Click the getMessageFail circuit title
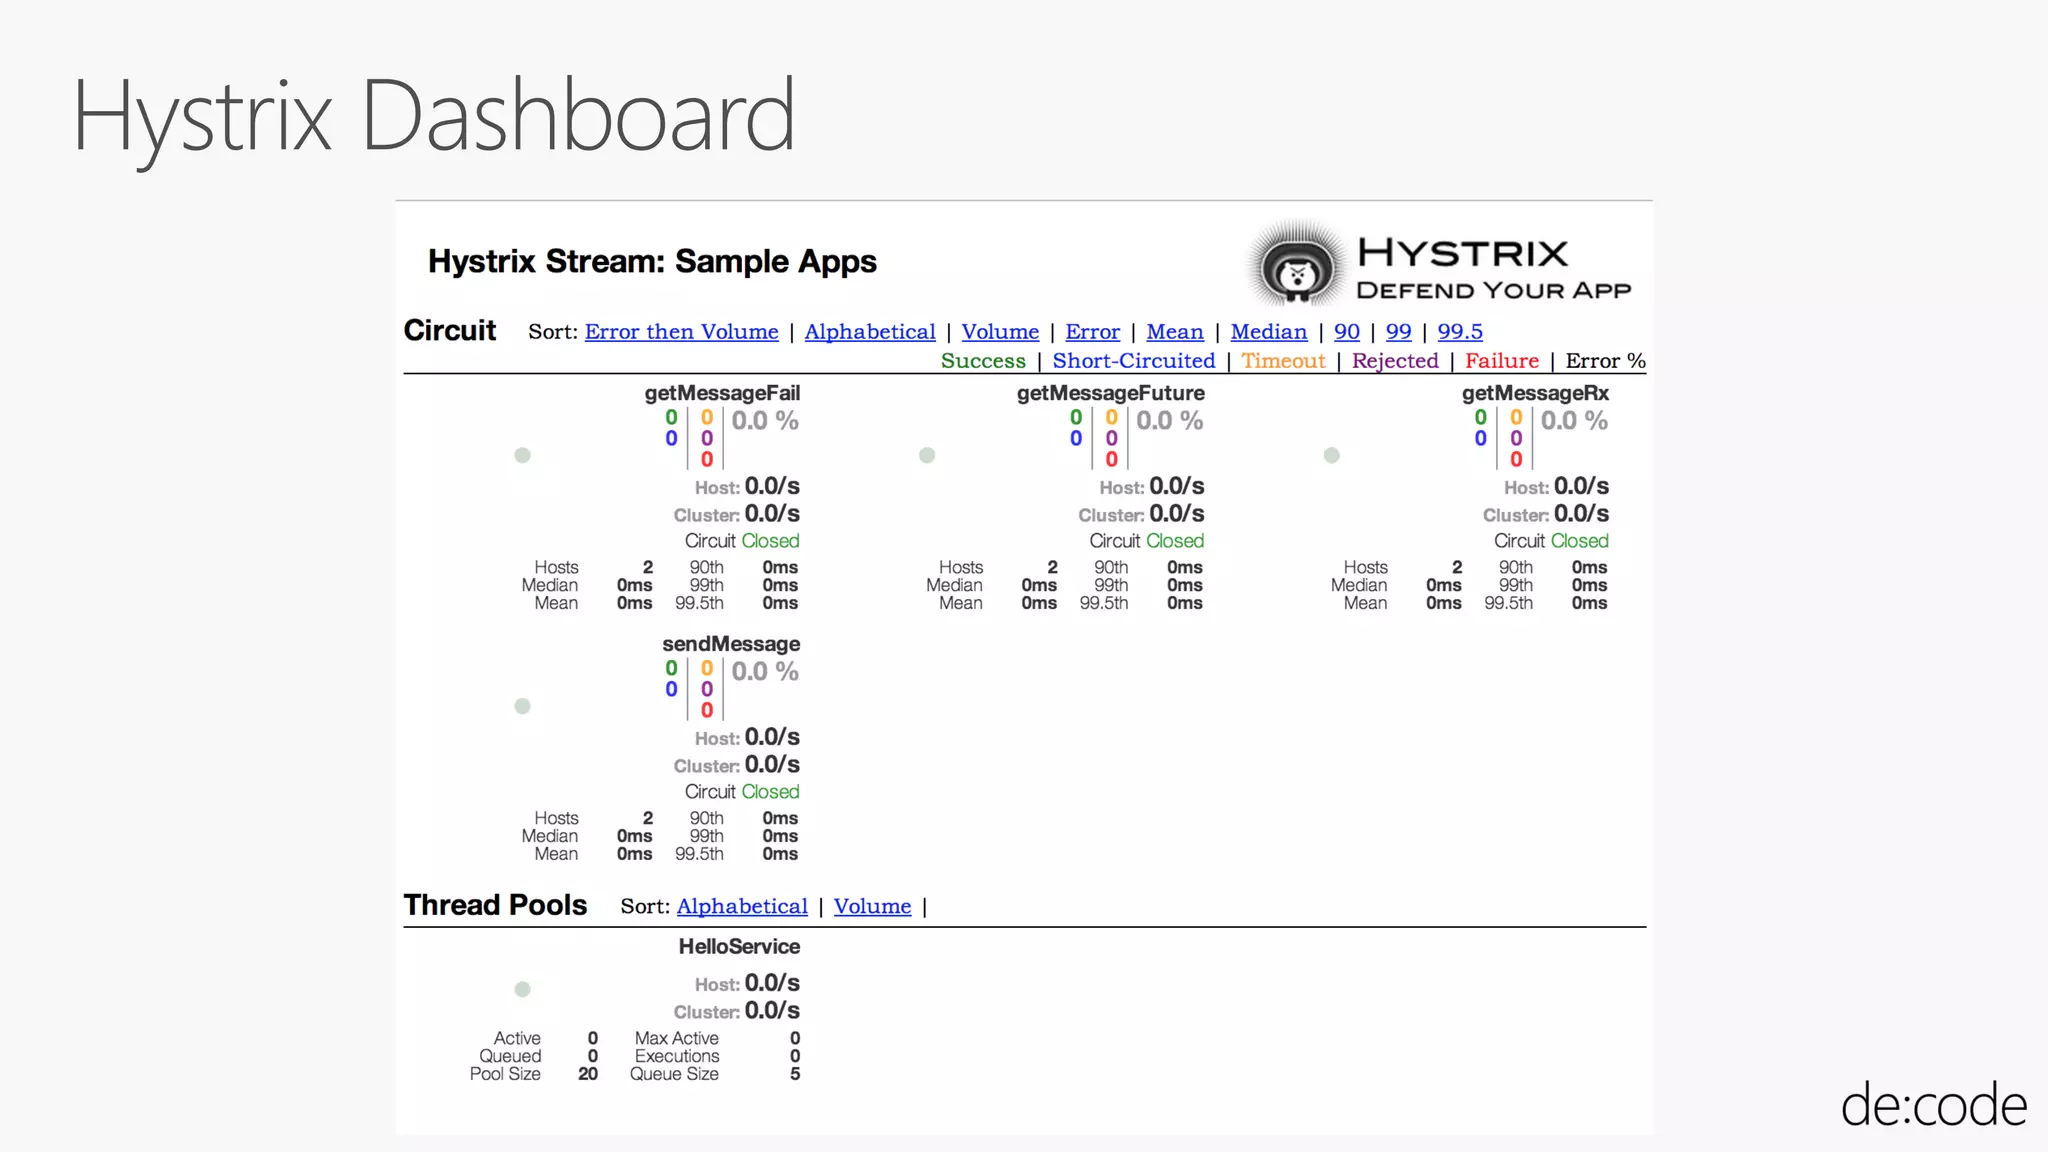The image size is (2048, 1152). [x=722, y=393]
